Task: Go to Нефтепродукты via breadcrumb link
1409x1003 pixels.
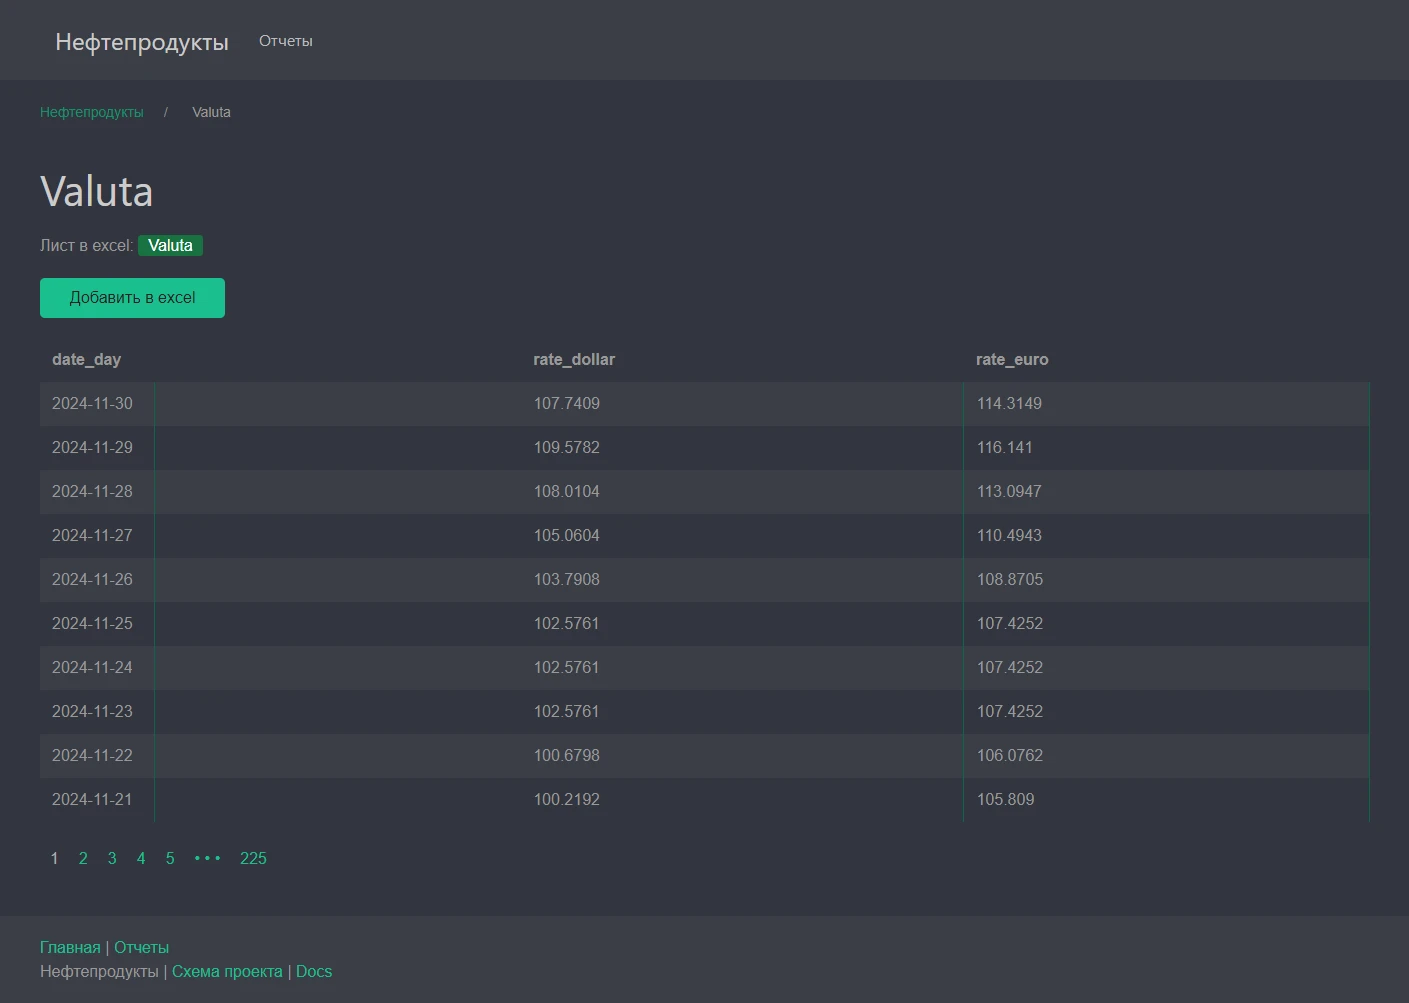Action: (x=91, y=112)
